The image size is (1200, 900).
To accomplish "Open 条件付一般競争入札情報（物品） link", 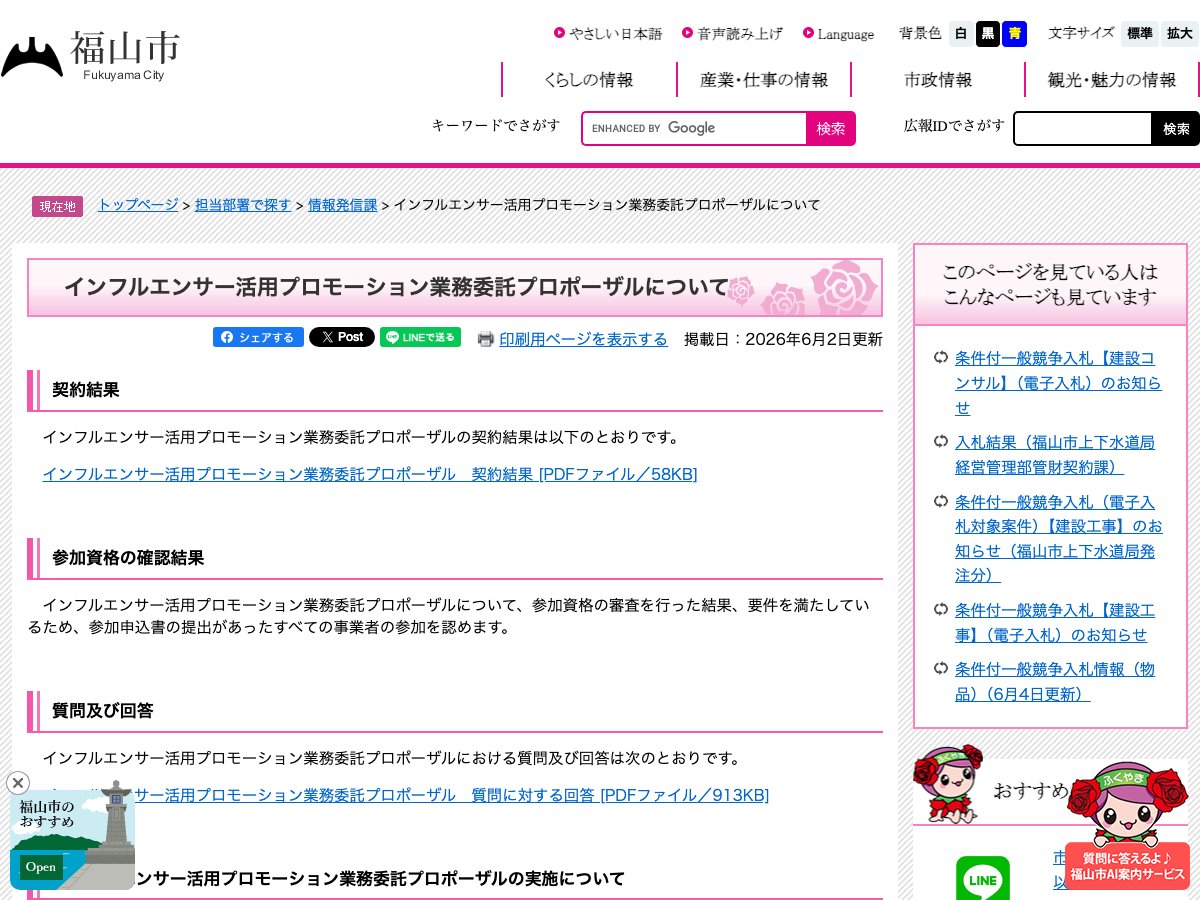I will [x=1055, y=682].
